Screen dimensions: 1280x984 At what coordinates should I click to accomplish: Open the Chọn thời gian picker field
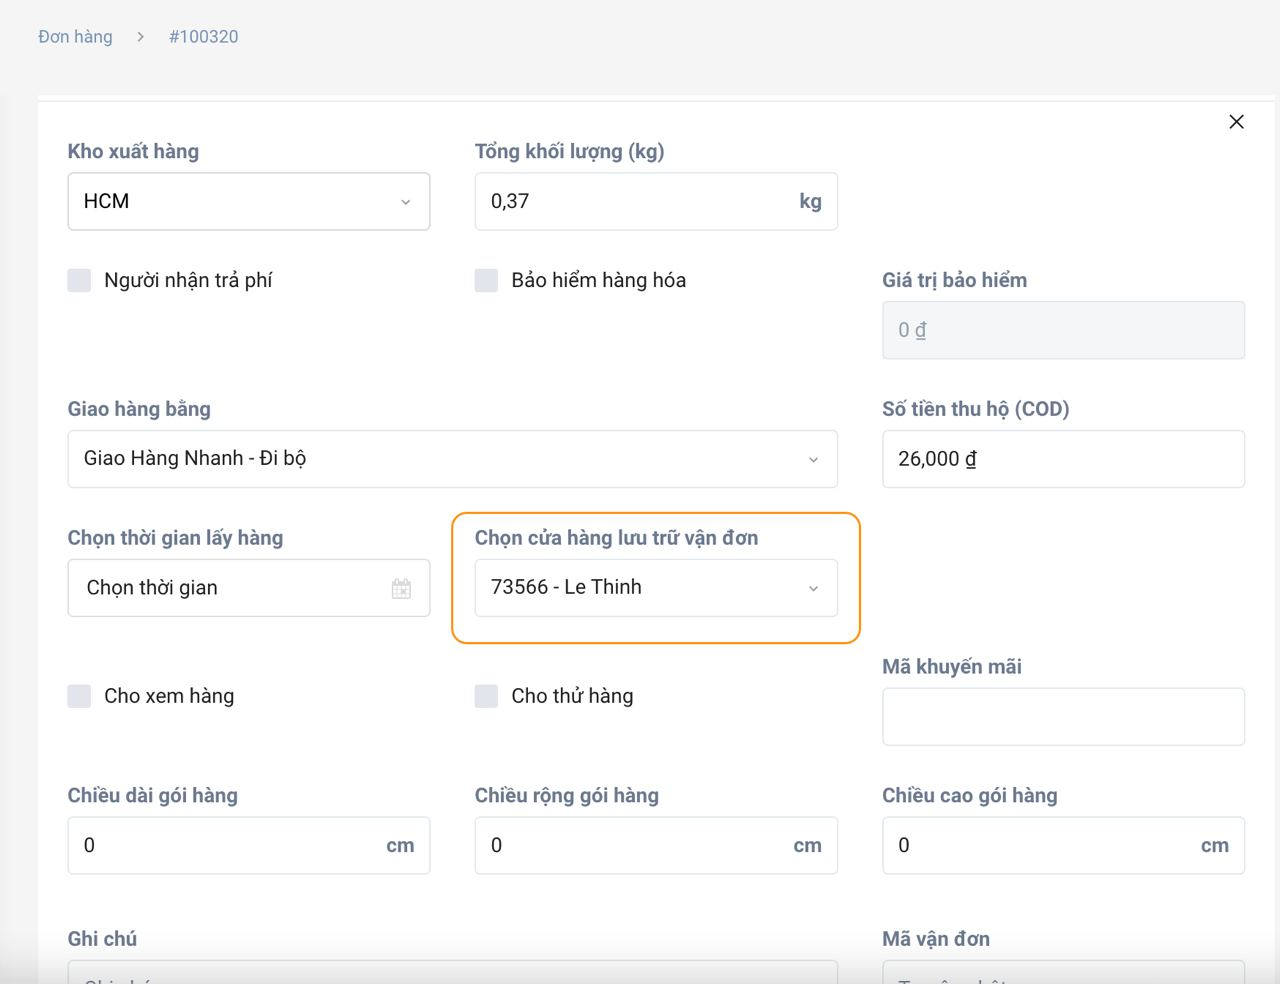pos(230,588)
